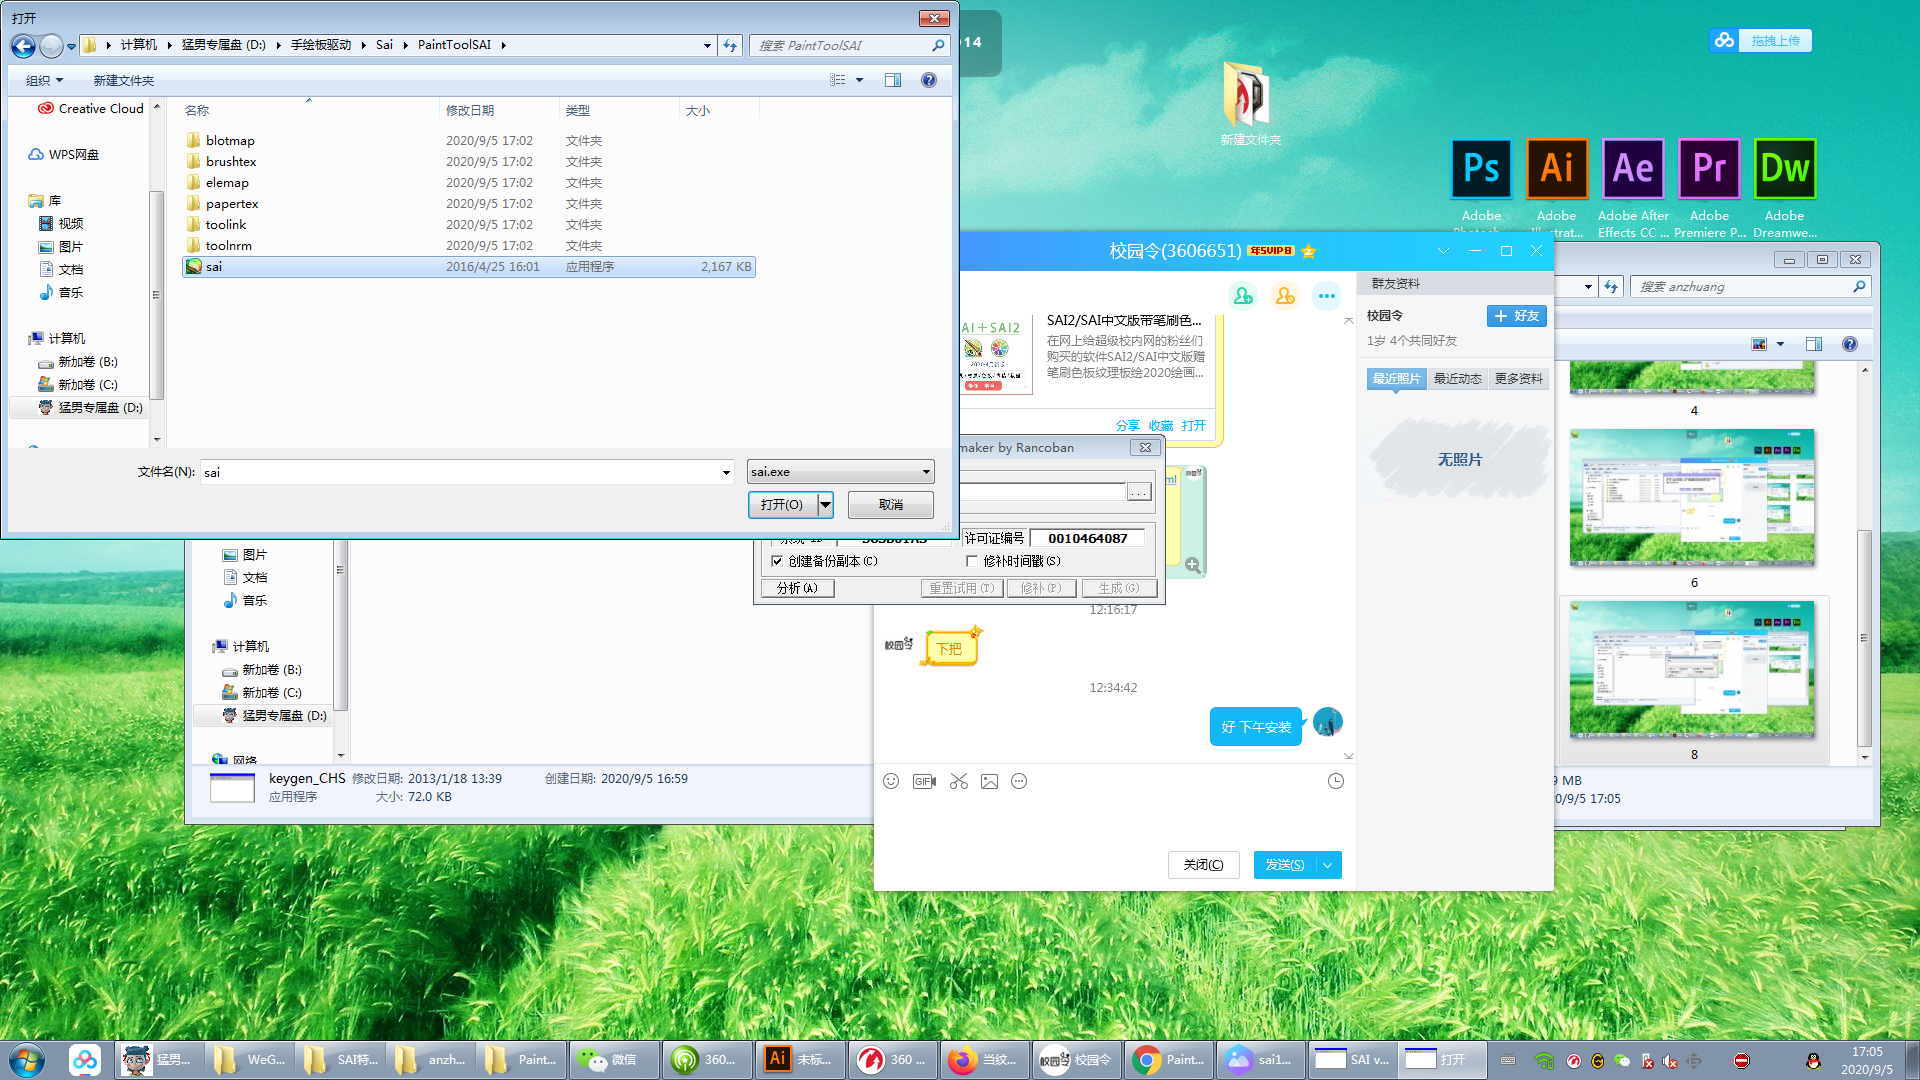
Task: Open emoji picker in QQ chat
Action: (891, 781)
